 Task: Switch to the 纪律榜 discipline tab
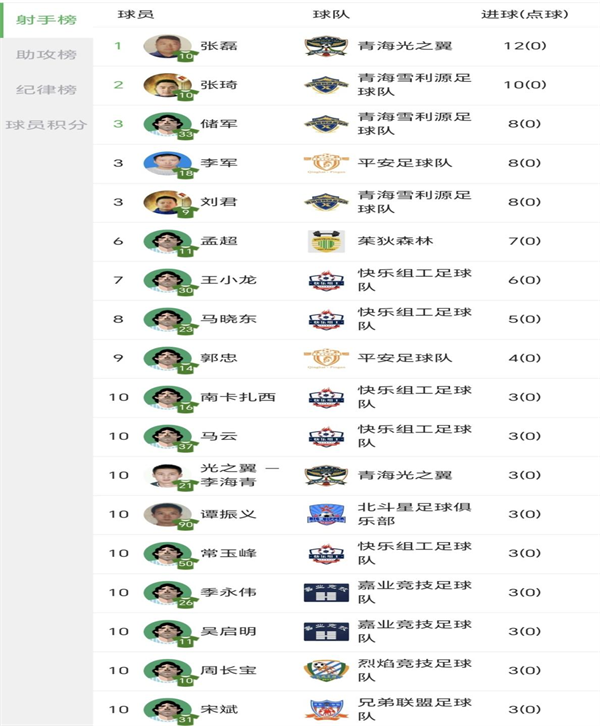pos(46,89)
